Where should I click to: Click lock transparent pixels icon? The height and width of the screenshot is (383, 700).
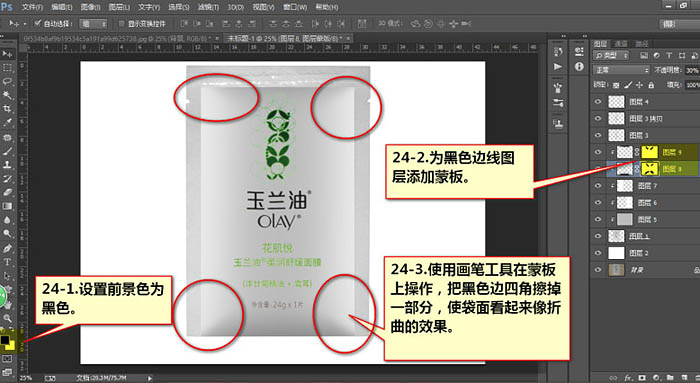point(616,85)
